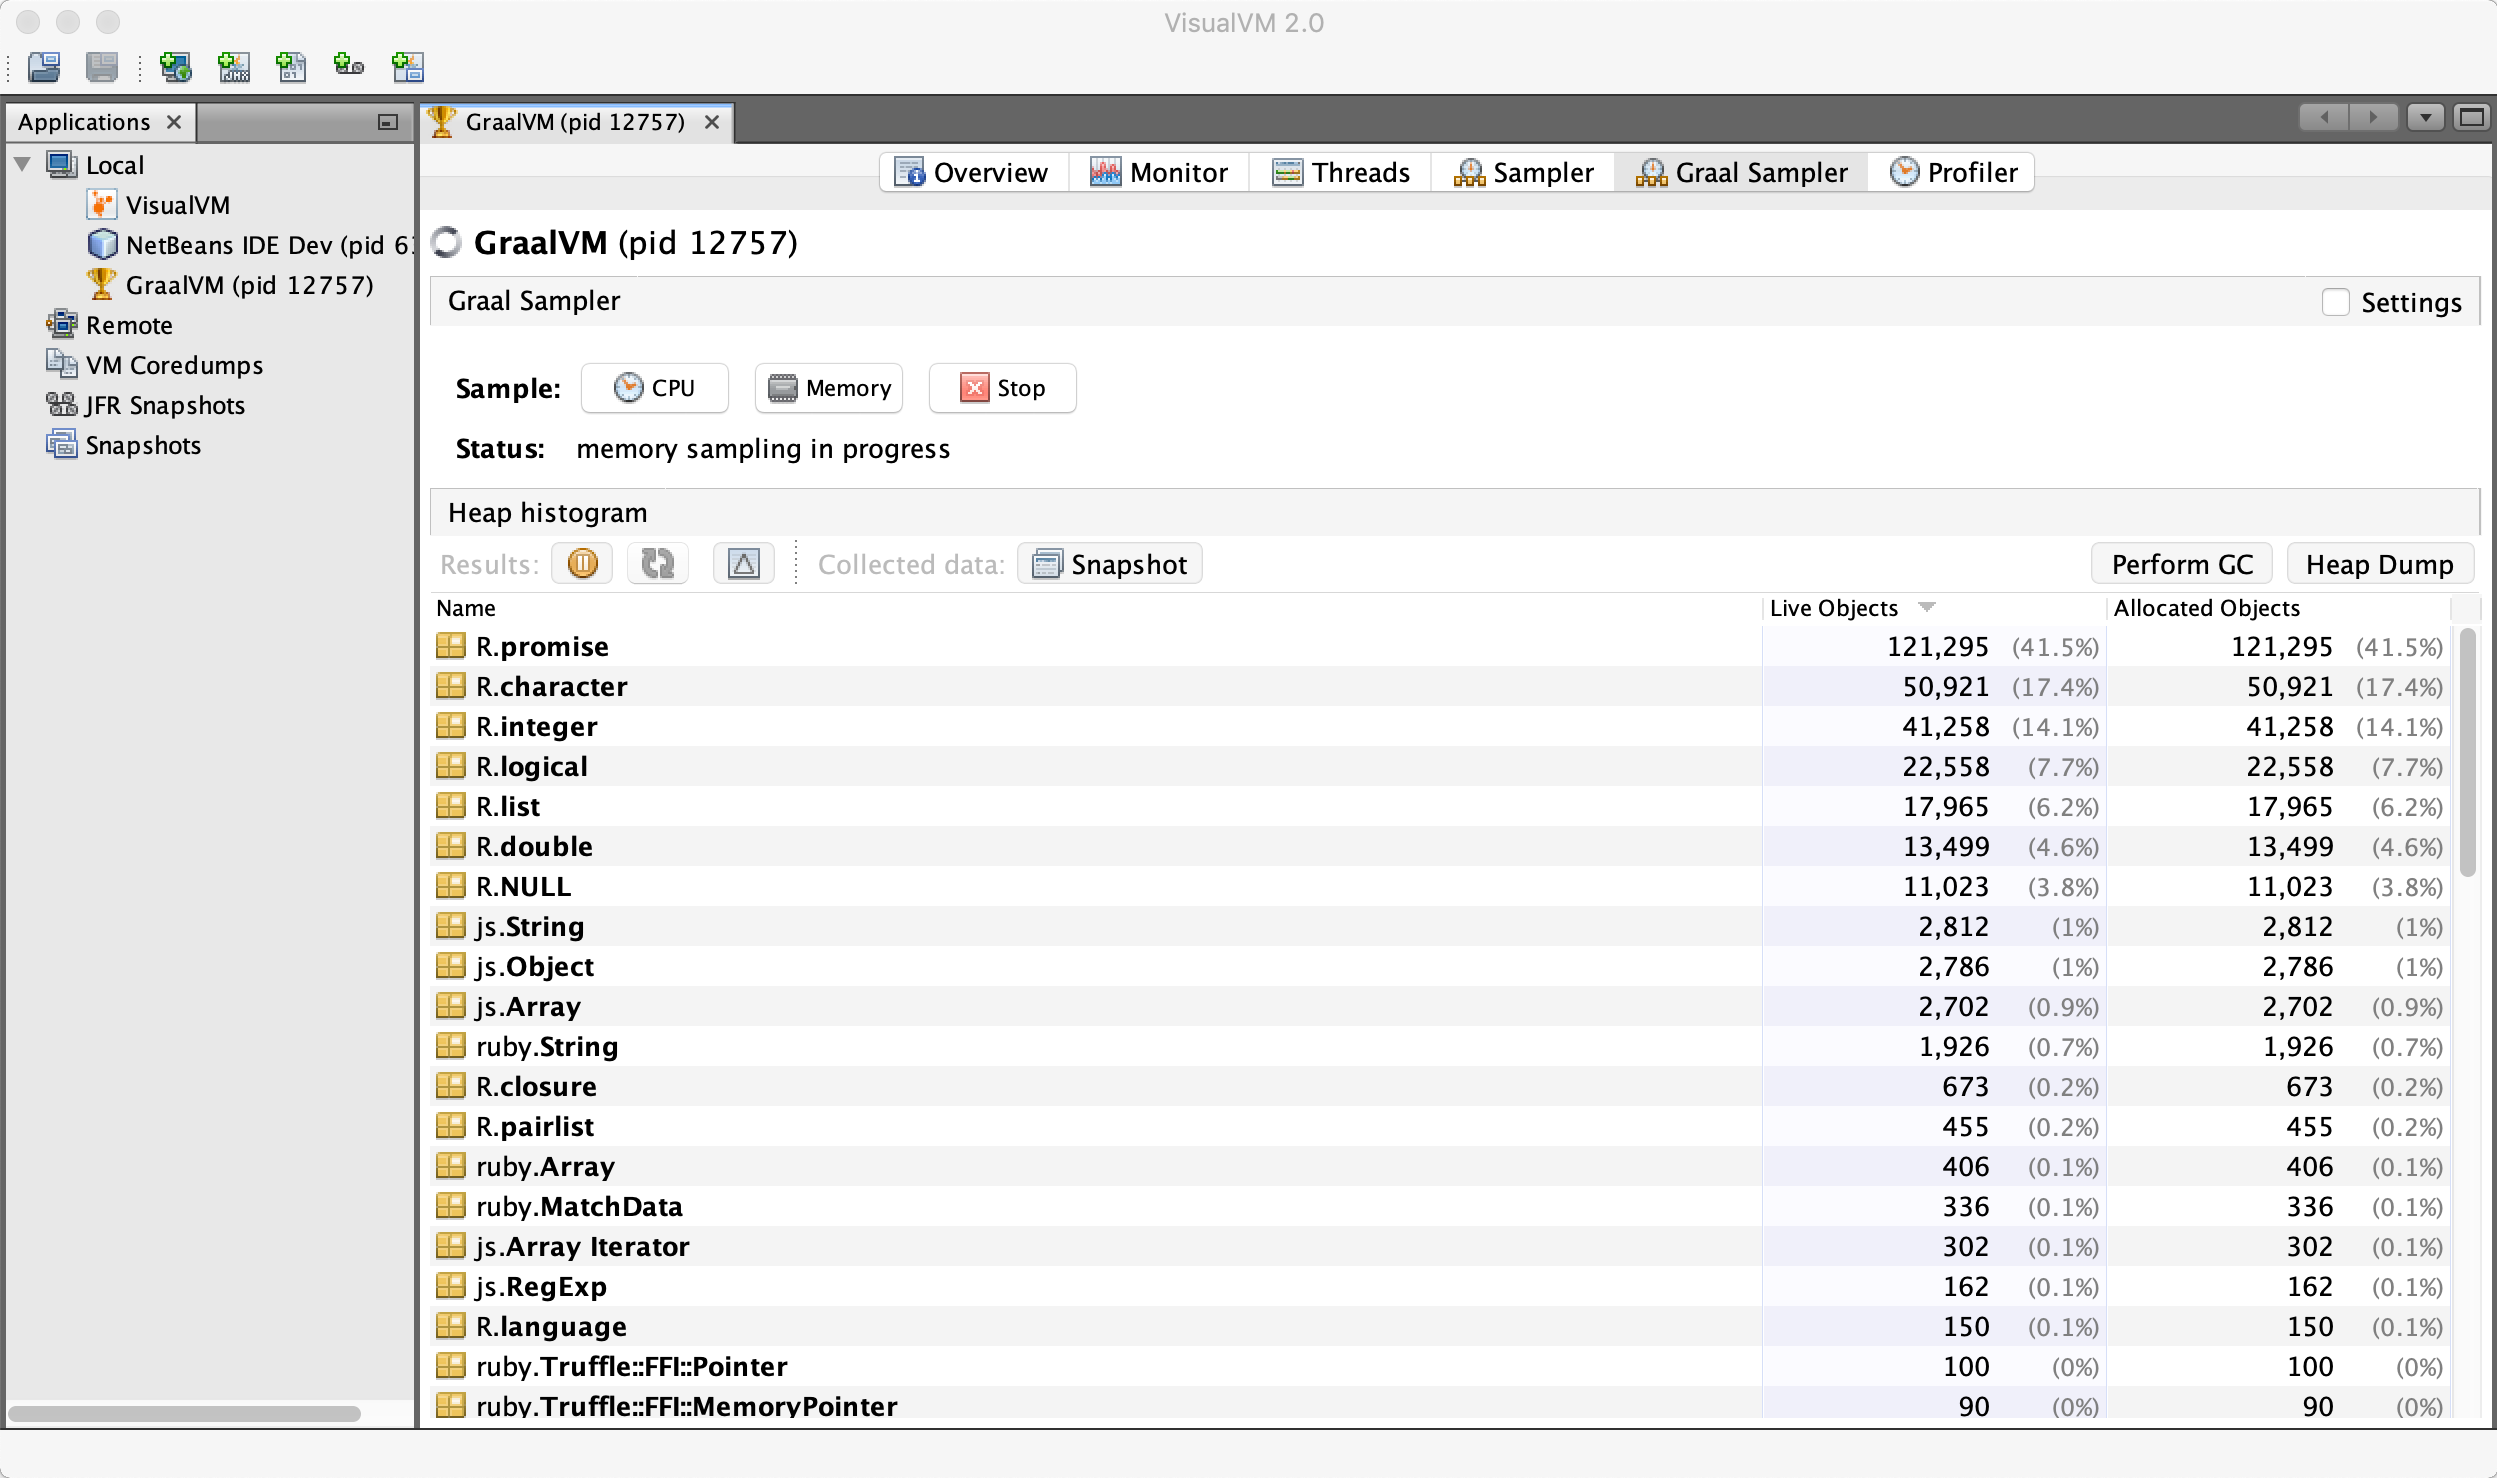Select GraalVM (pid 12757) in Applications tree

(x=249, y=285)
